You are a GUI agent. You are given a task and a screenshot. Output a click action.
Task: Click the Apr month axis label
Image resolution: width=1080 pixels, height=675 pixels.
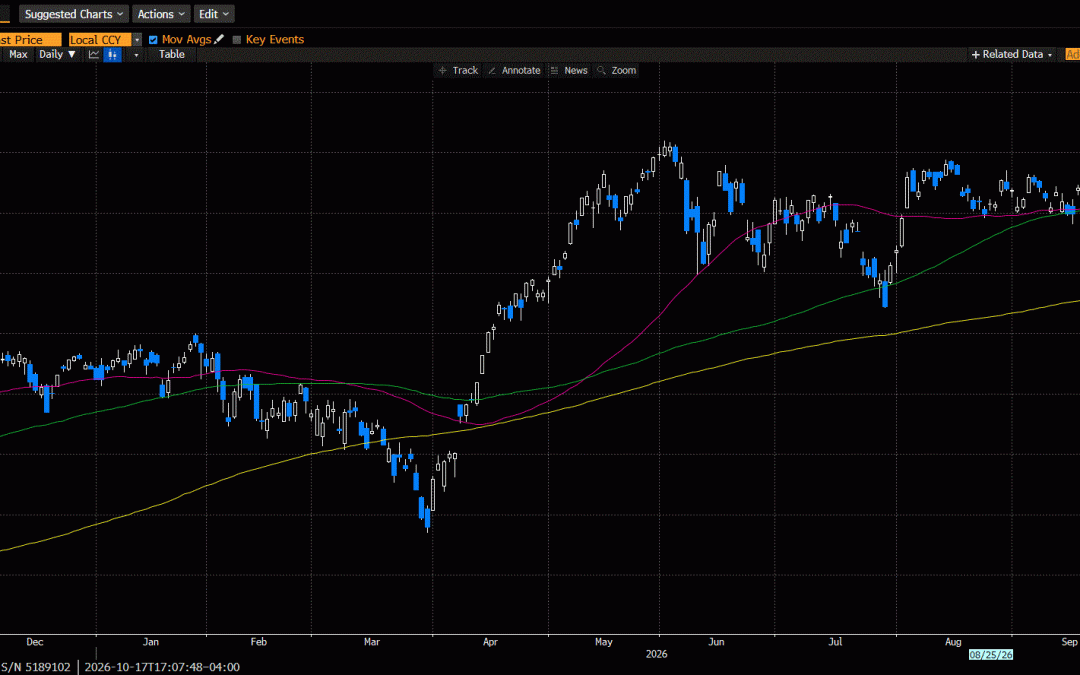coord(490,642)
